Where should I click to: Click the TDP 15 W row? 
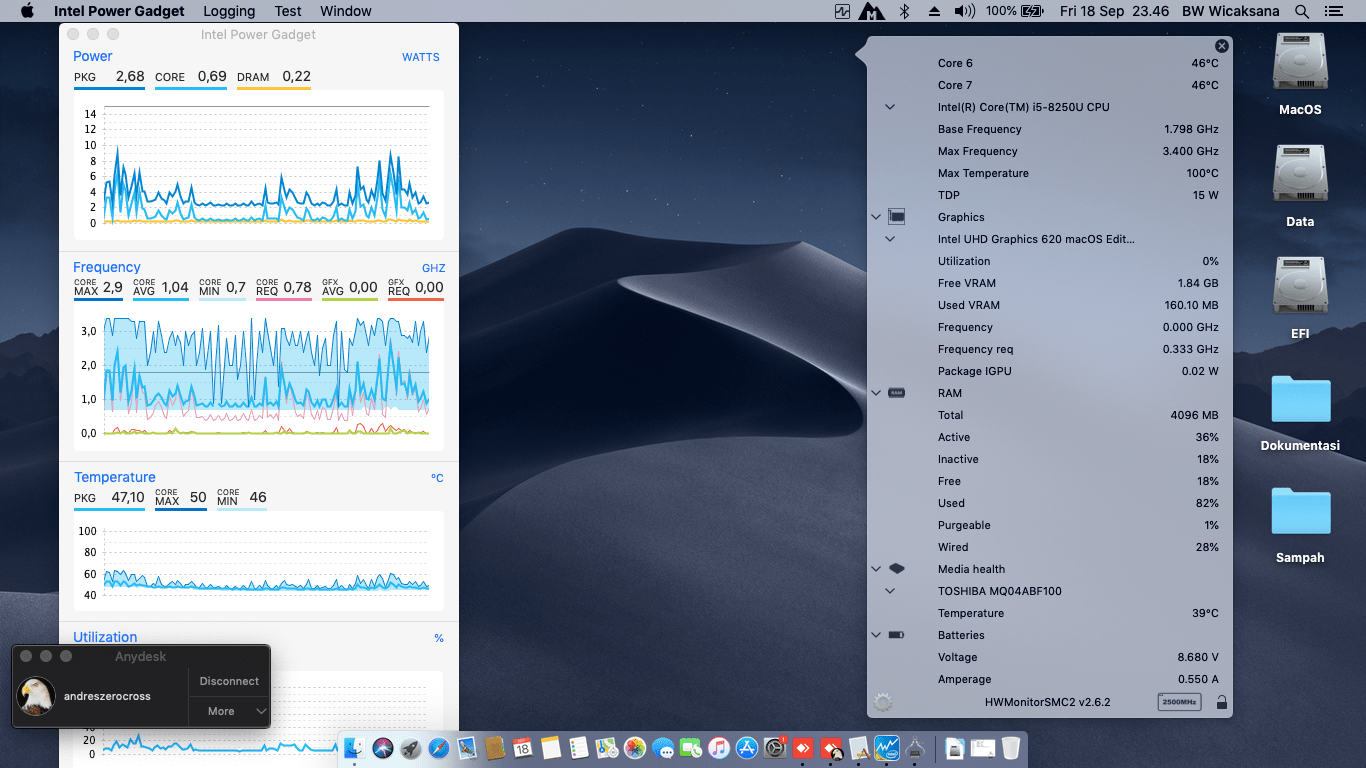[1050, 195]
